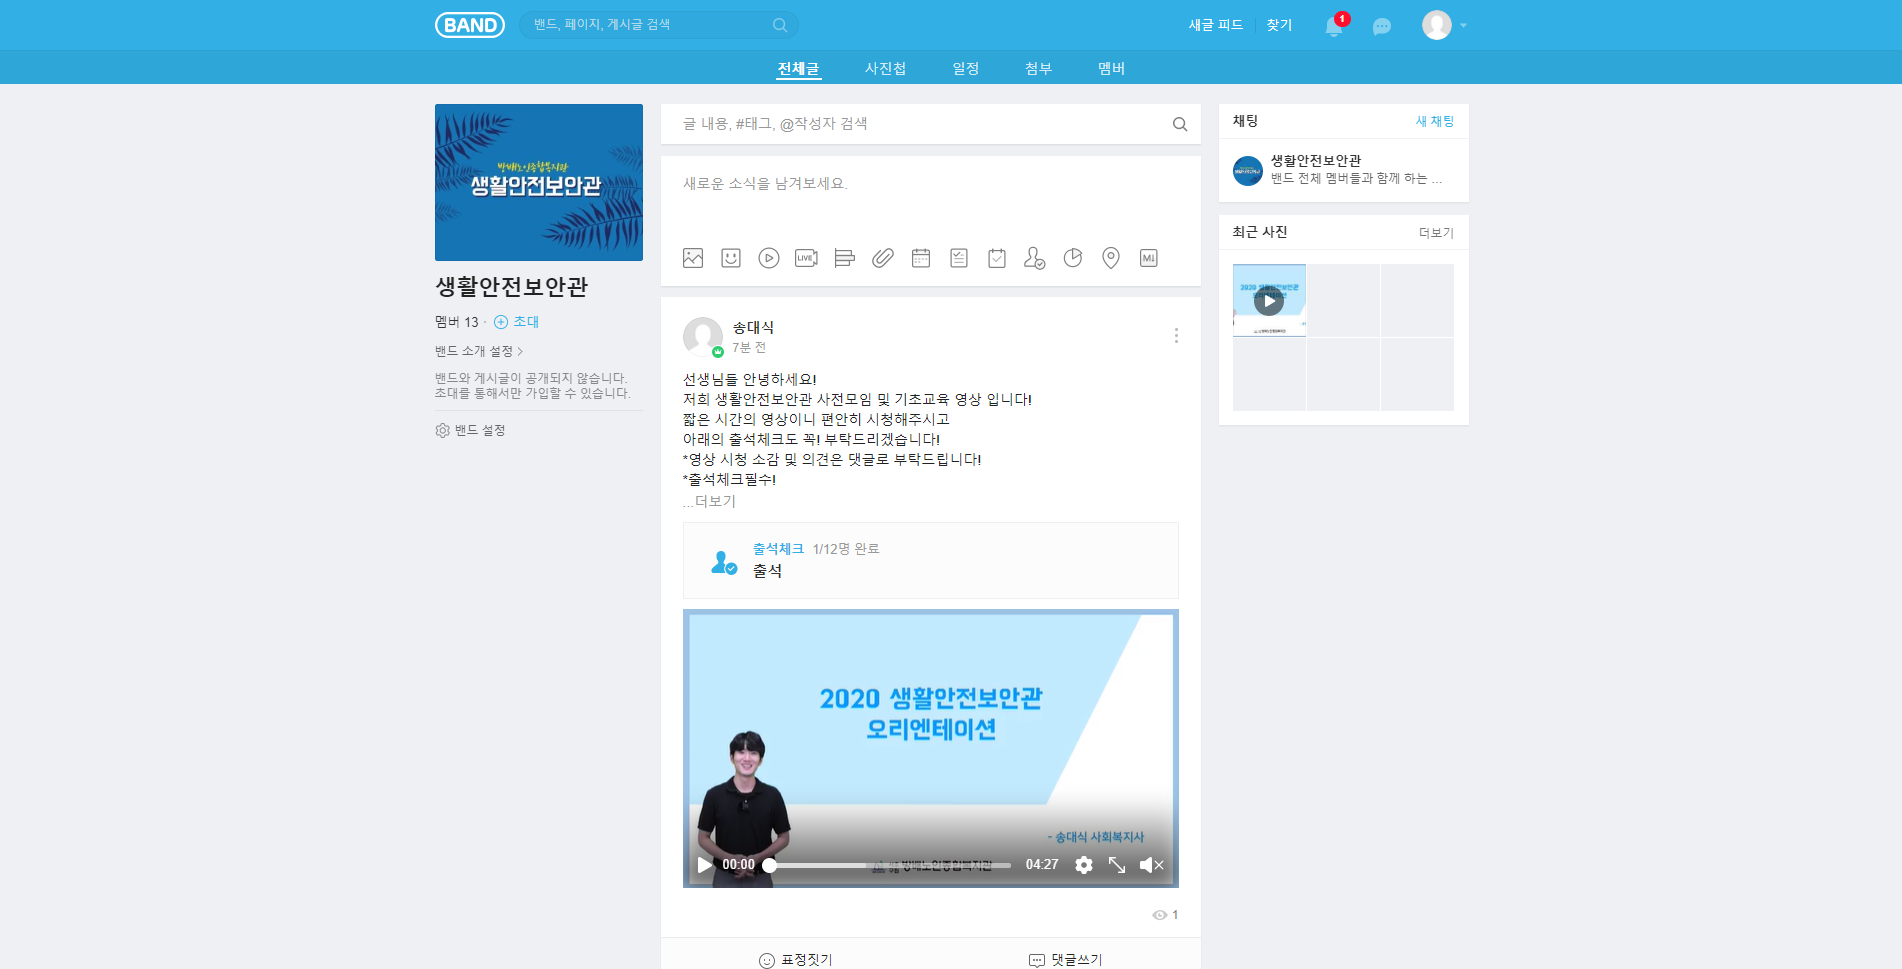Open 밴드 설정
The image size is (1902, 969).
click(480, 430)
